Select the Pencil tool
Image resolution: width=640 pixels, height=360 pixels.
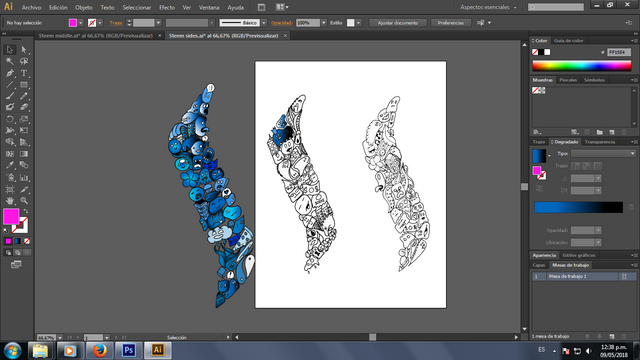pyautogui.click(x=24, y=96)
